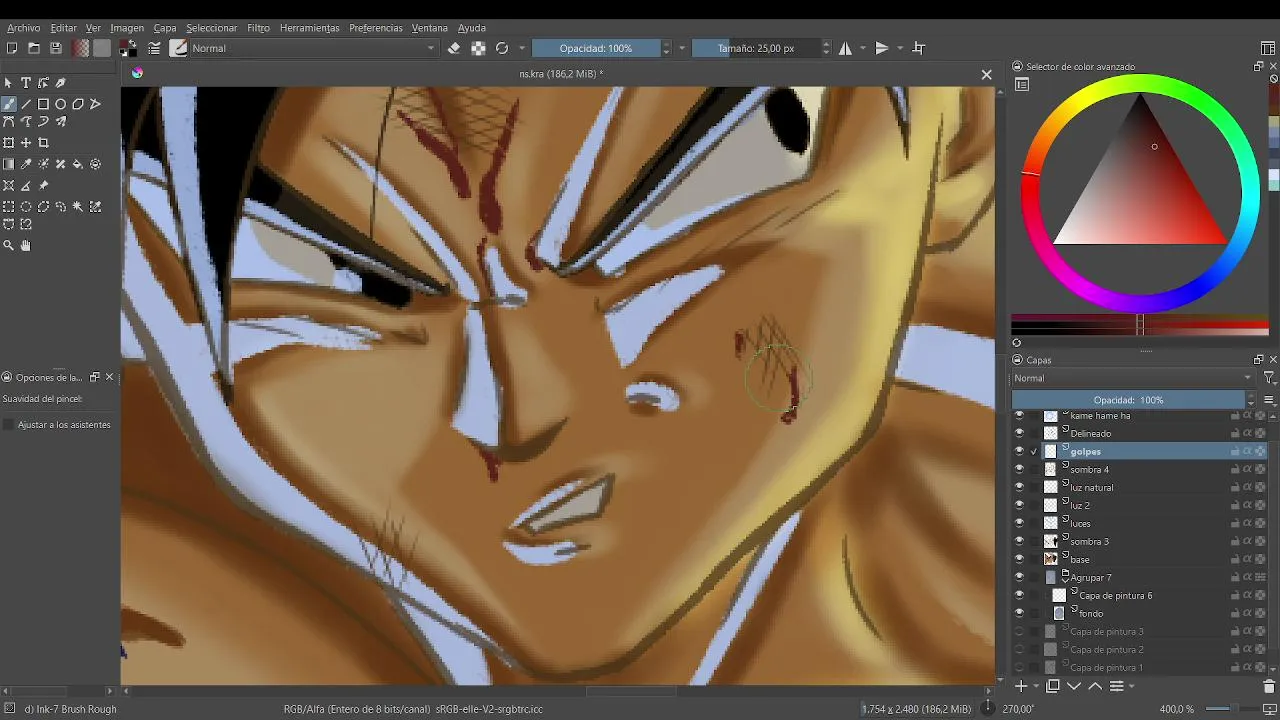Toggle eraser mode in the toolbar
Screen dimensions: 1280x720
point(454,48)
